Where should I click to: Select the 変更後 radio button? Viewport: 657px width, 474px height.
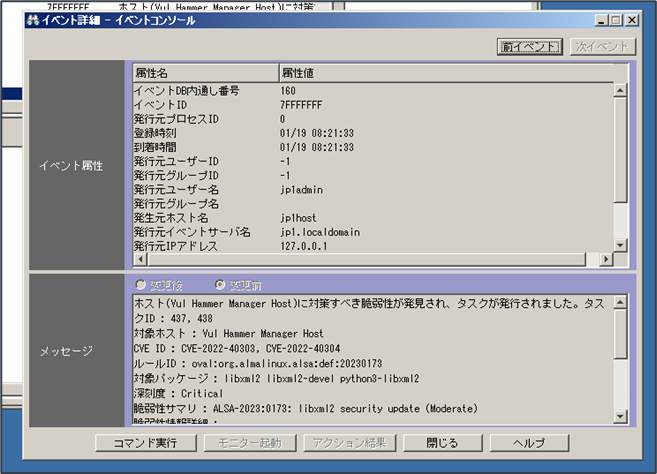[140, 285]
